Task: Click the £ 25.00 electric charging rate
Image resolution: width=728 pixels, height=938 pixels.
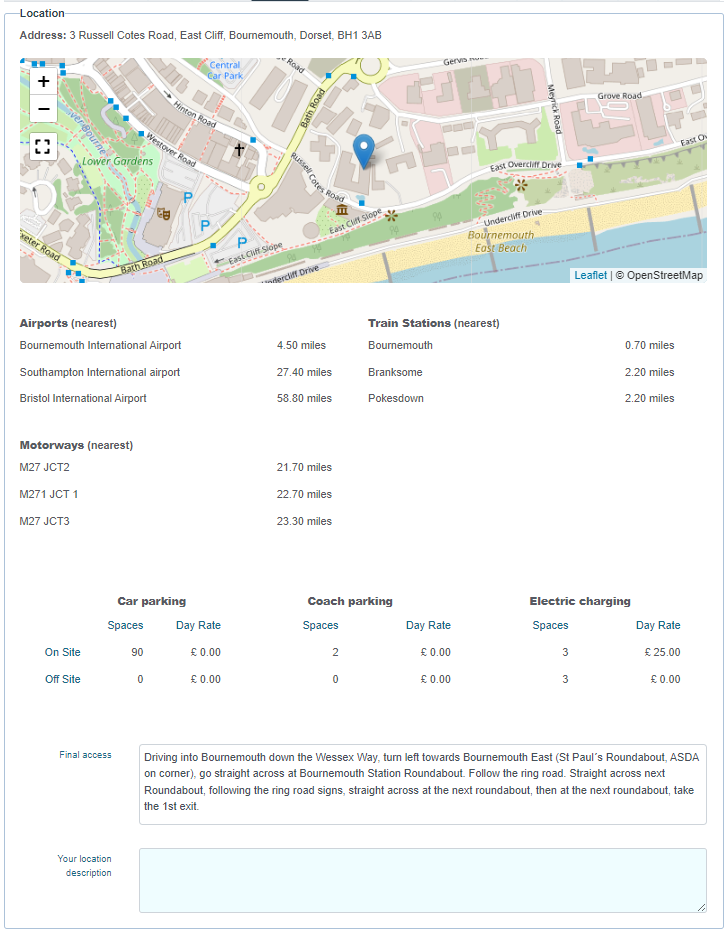Action: [662, 652]
